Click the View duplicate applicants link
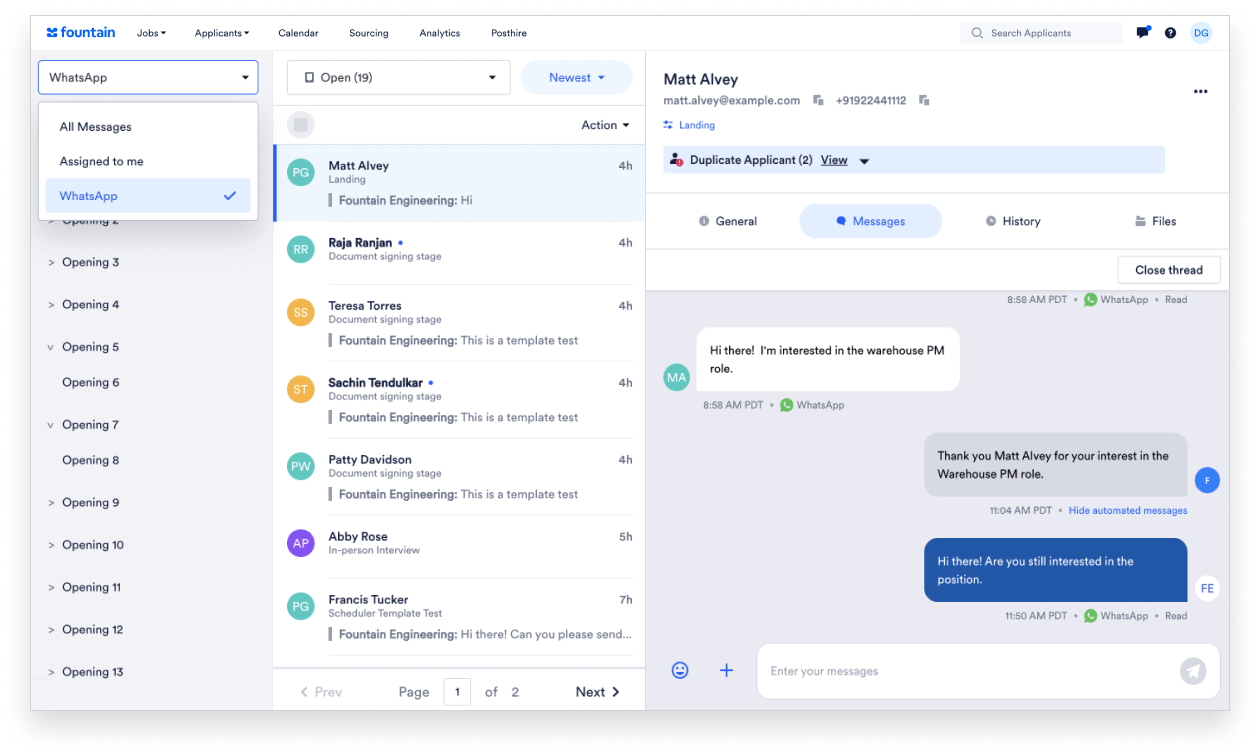 point(834,160)
